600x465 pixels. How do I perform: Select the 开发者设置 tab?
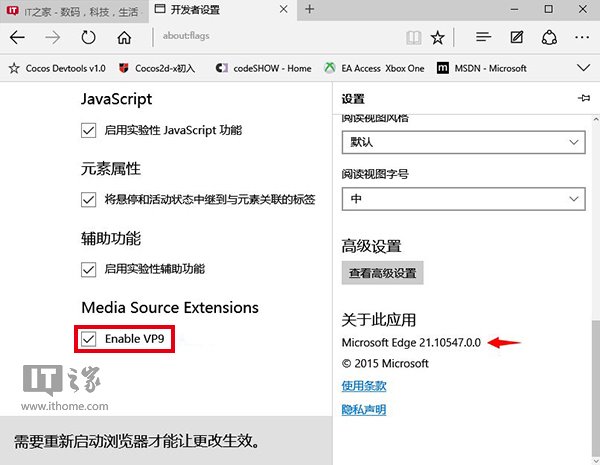(223, 10)
